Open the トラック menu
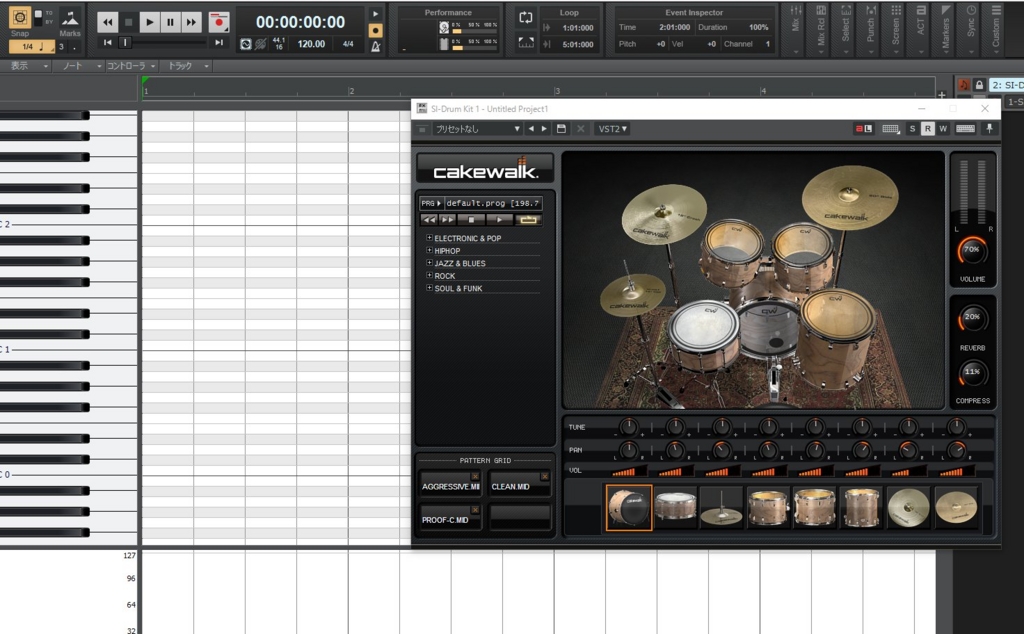 [x=187, y=66]
